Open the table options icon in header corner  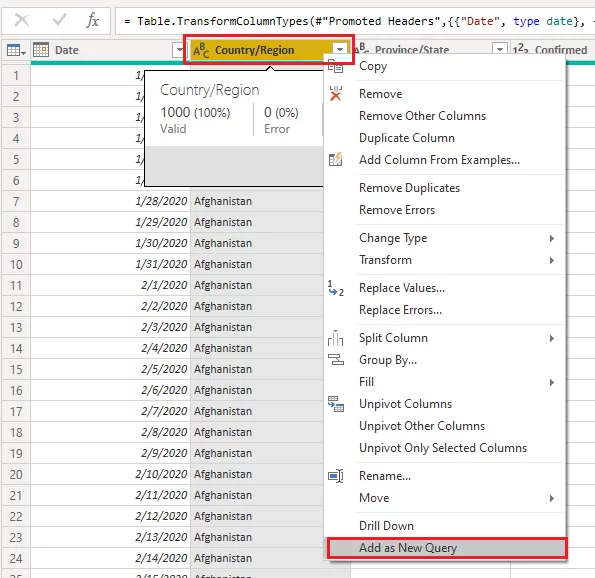(16, 50)
